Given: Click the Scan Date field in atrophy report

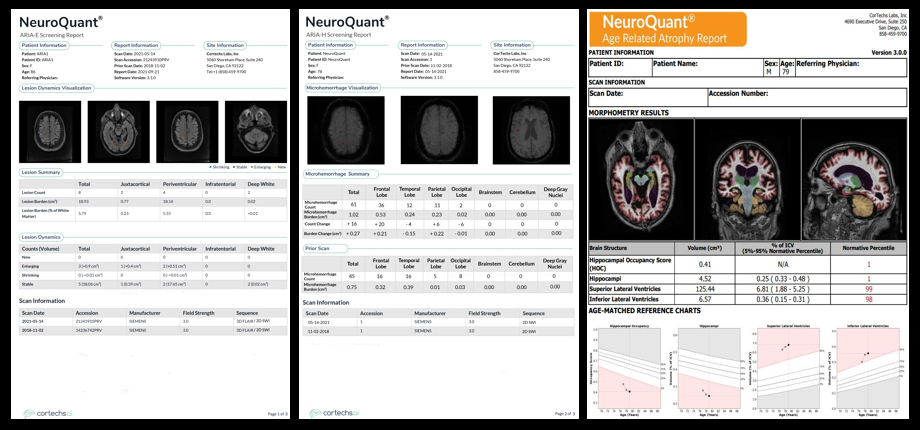Looking at the screenshot, I should pyautogui.click(x=648, y=97).
